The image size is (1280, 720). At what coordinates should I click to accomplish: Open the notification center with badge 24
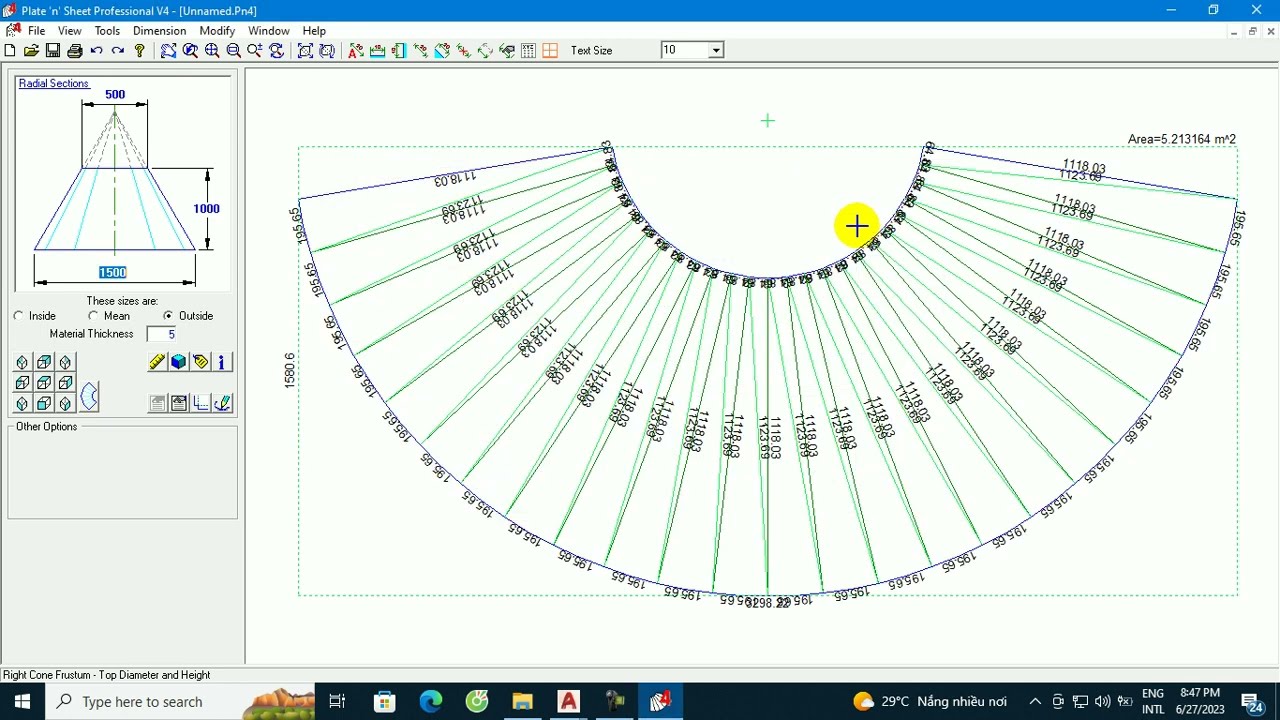click(x=1252, y=702)
